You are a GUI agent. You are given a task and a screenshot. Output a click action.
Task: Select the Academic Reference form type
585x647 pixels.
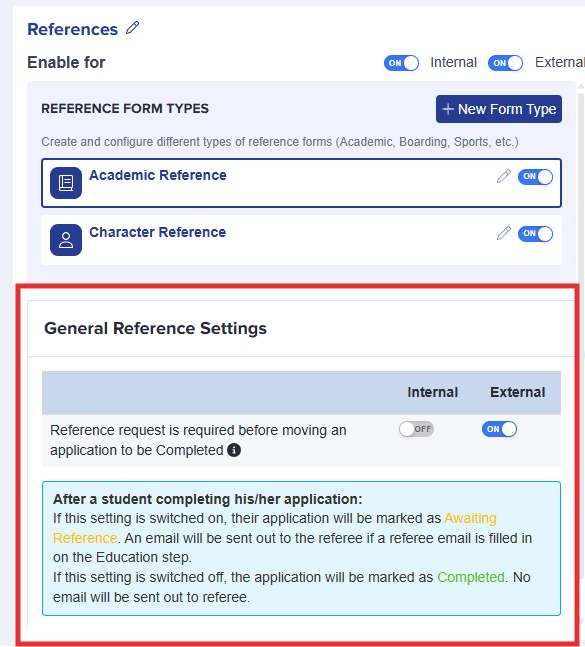[x=301, y=183]
